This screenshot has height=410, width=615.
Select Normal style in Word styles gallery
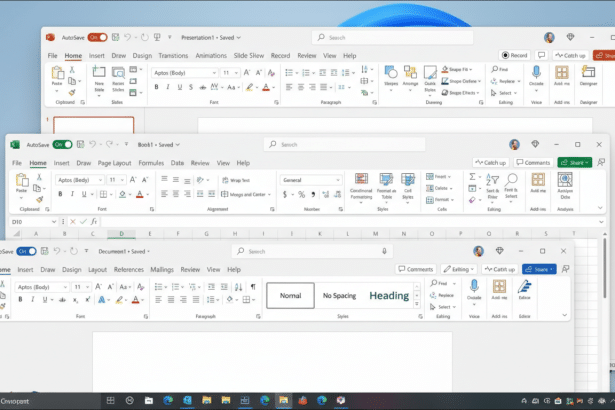[x=290, y=295]
